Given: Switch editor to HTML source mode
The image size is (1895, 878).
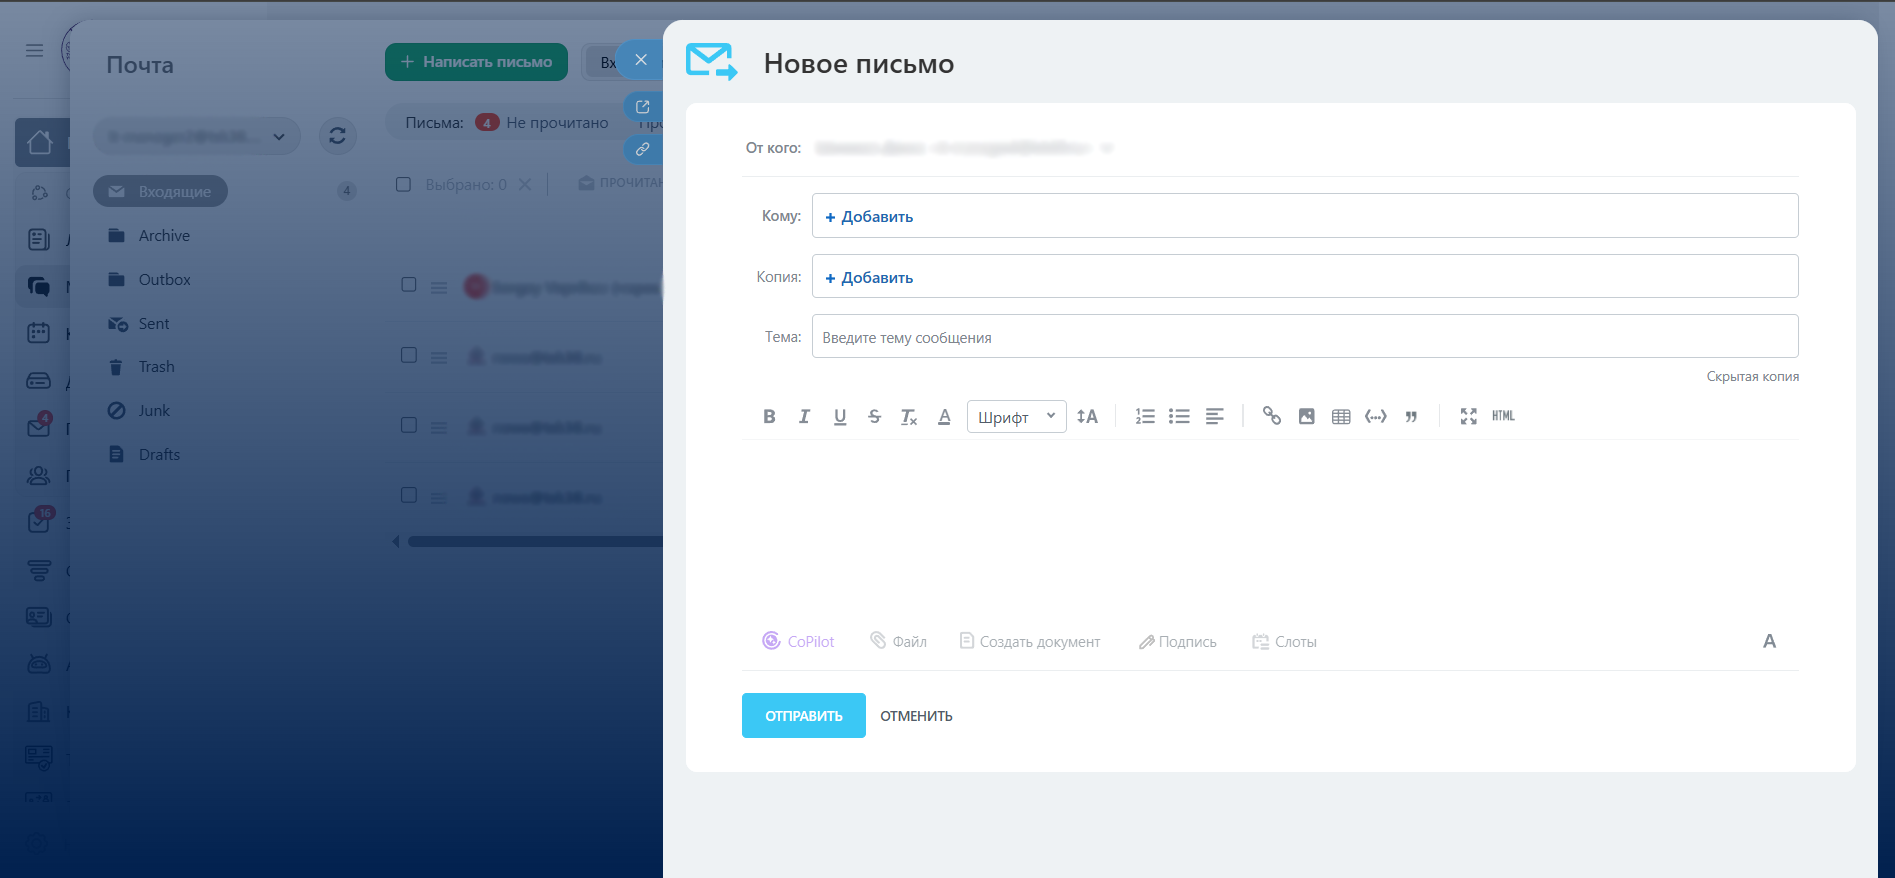Looking at the screenshot, I should 1503,416.
